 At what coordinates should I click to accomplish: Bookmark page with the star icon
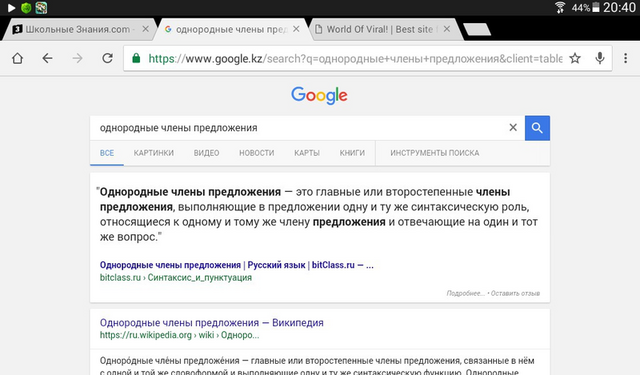pos(575,58)
